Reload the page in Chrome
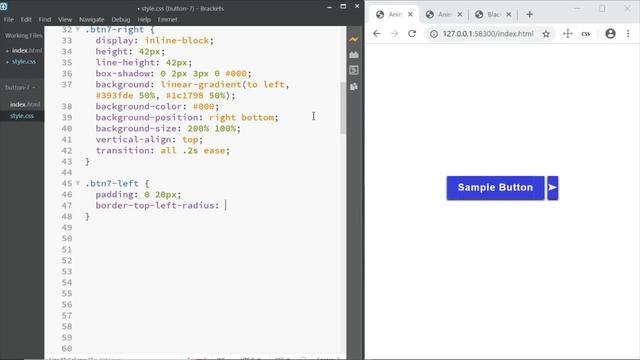 coord(412,34)
